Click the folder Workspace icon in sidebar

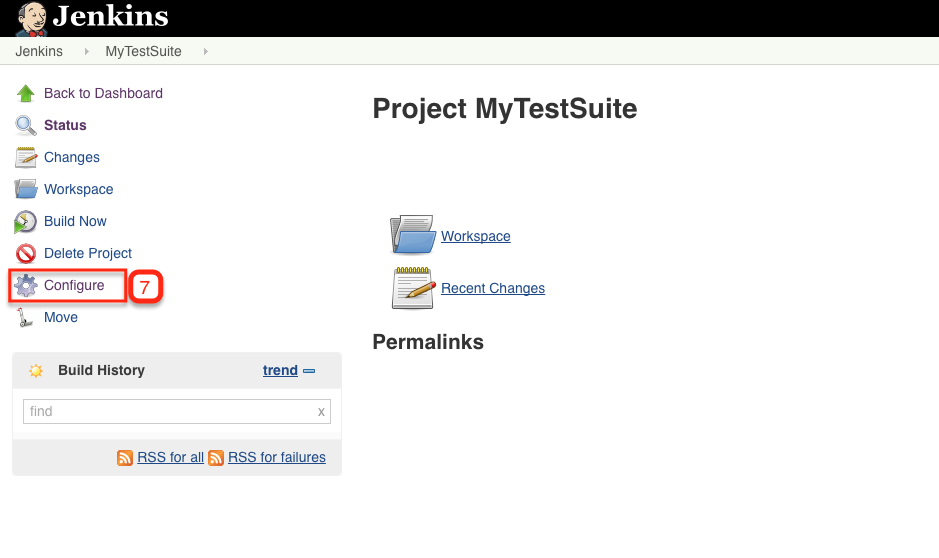[x=26, y=189]
